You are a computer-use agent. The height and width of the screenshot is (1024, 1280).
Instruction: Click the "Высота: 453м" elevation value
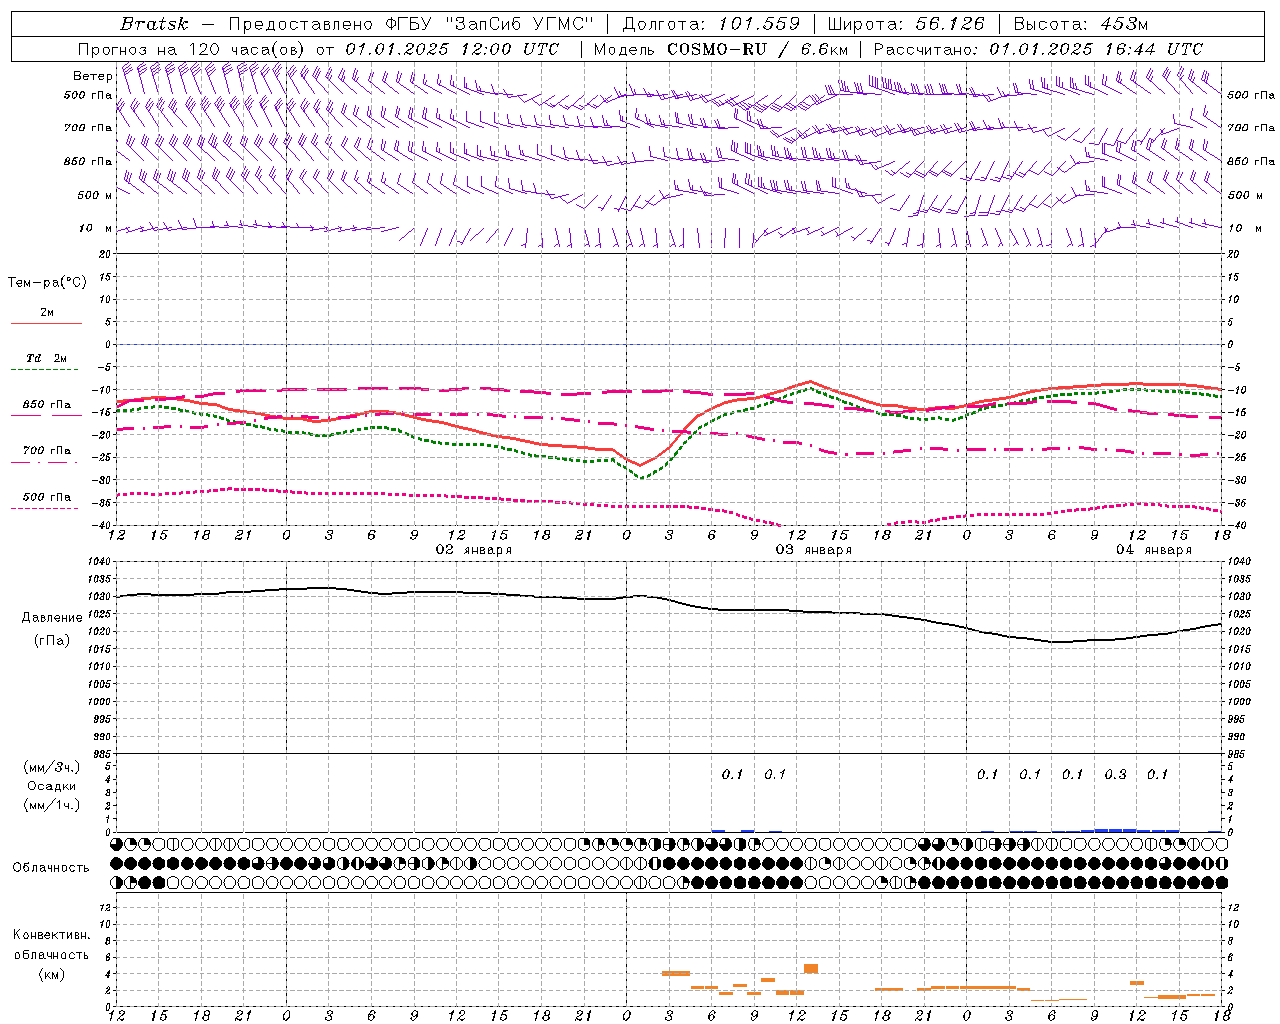pyautogui.click(x=1080, y=24)
